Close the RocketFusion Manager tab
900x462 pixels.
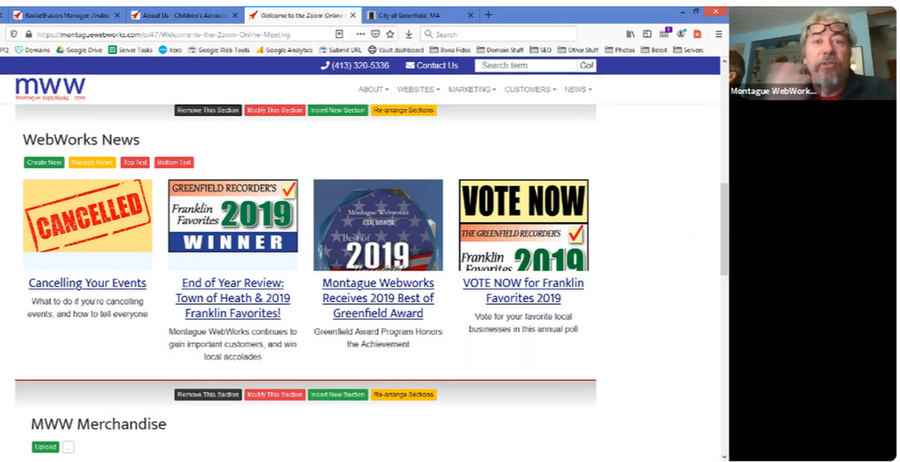[x=118, y=15]
